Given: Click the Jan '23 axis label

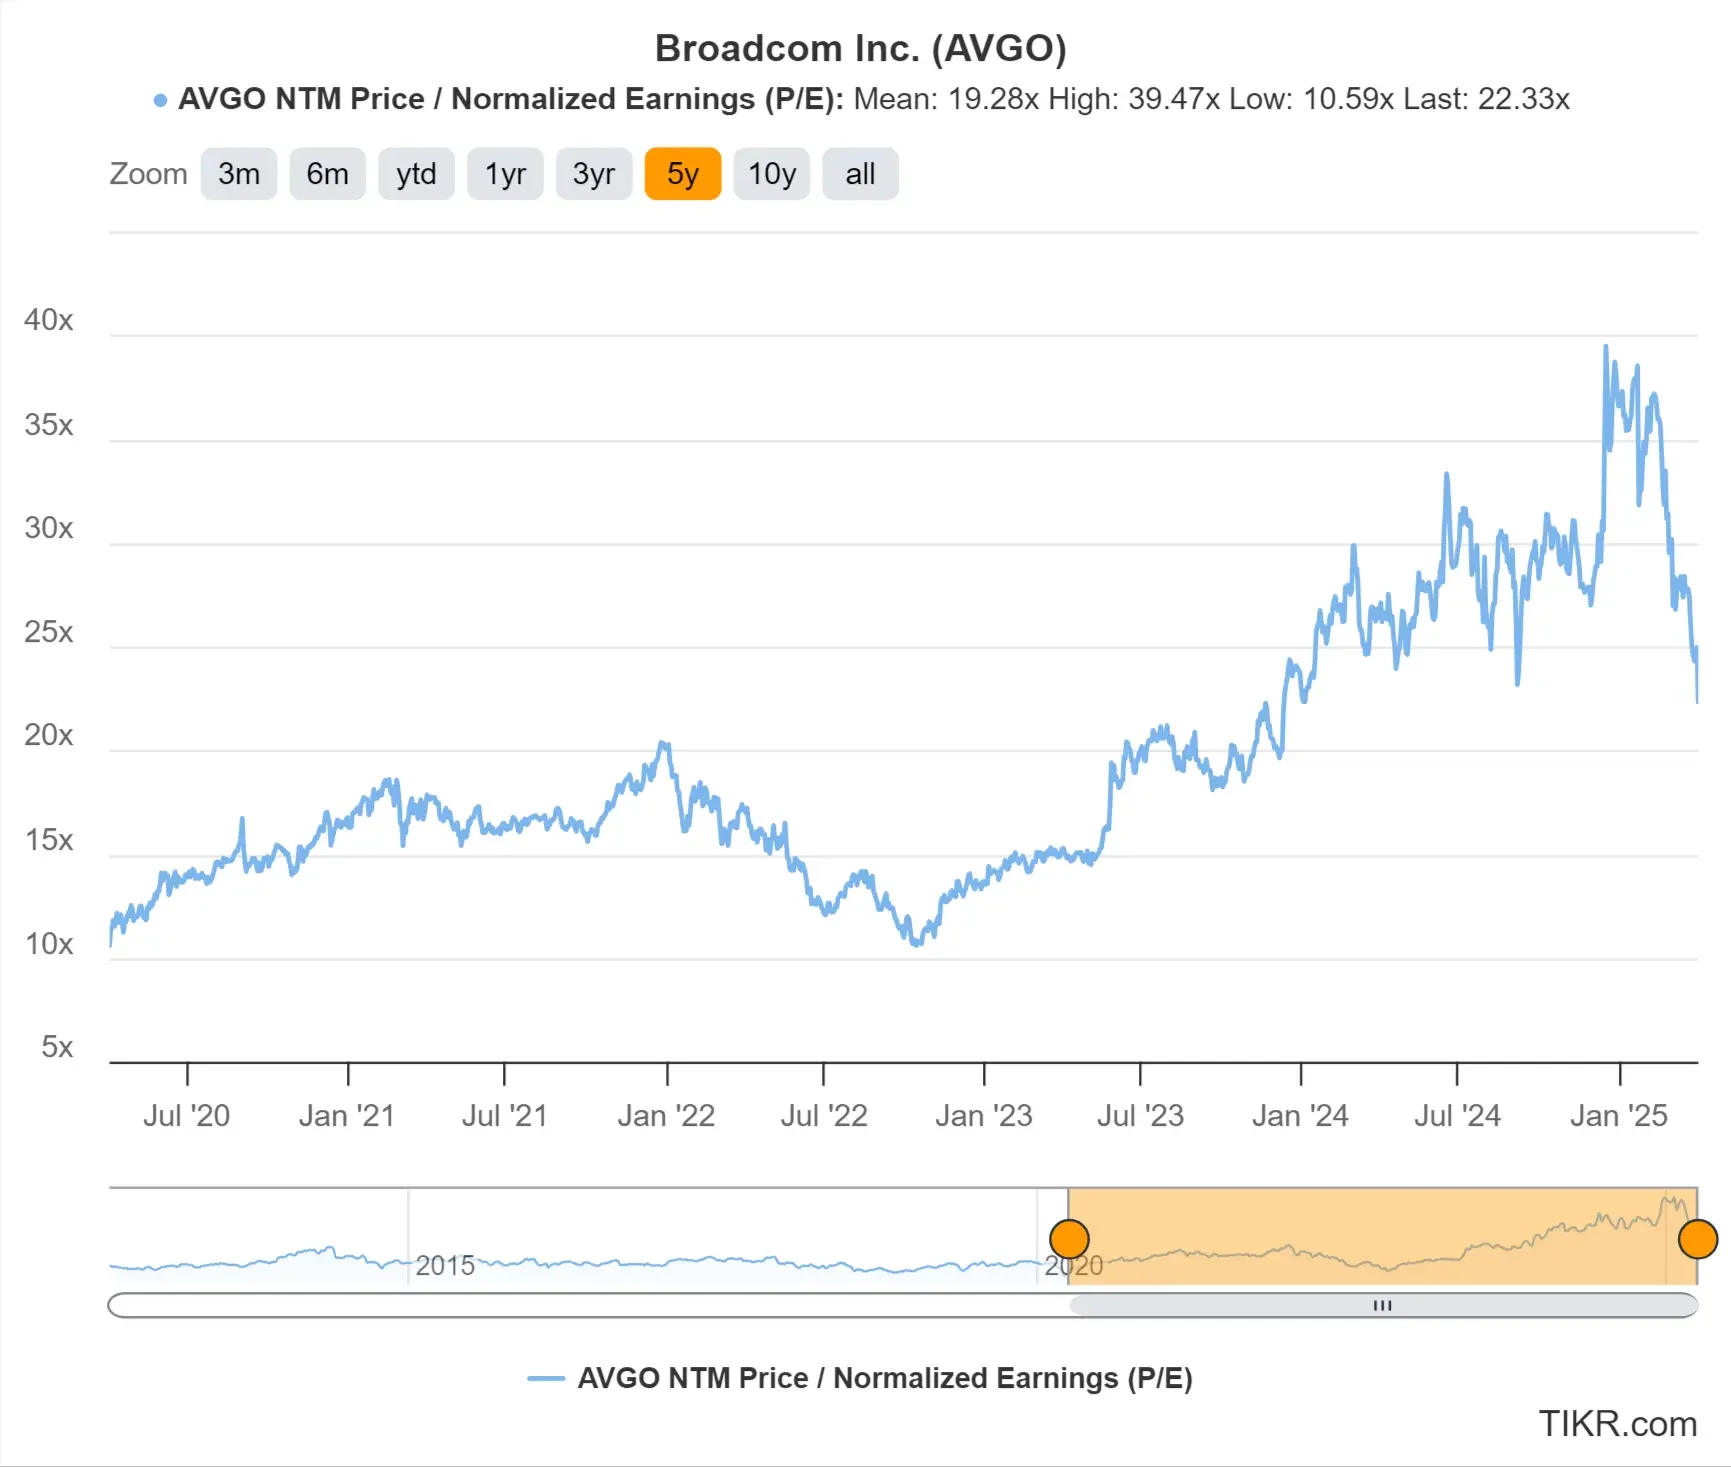Looking at the screenshot, I should 984,1115.
